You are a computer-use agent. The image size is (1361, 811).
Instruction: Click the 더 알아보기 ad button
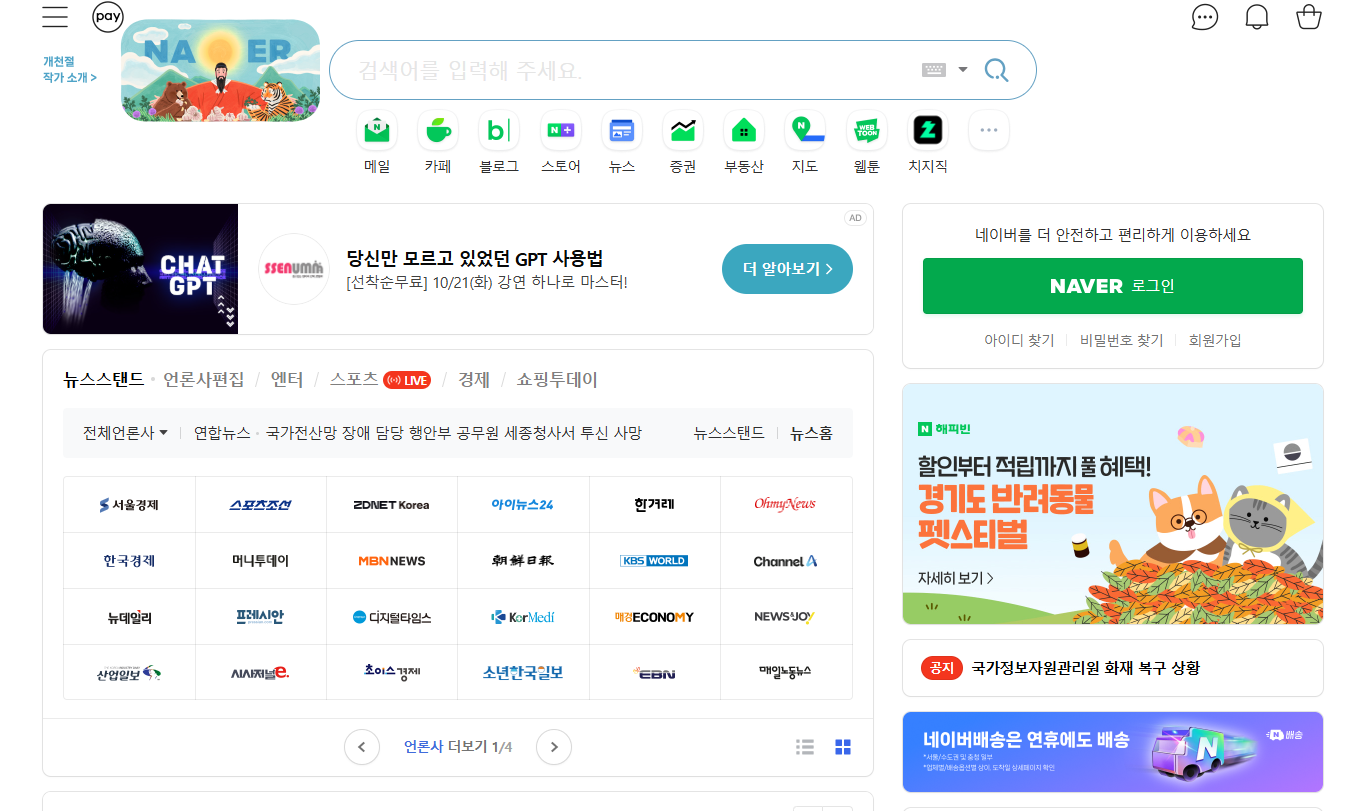click(x=787, y=269)
